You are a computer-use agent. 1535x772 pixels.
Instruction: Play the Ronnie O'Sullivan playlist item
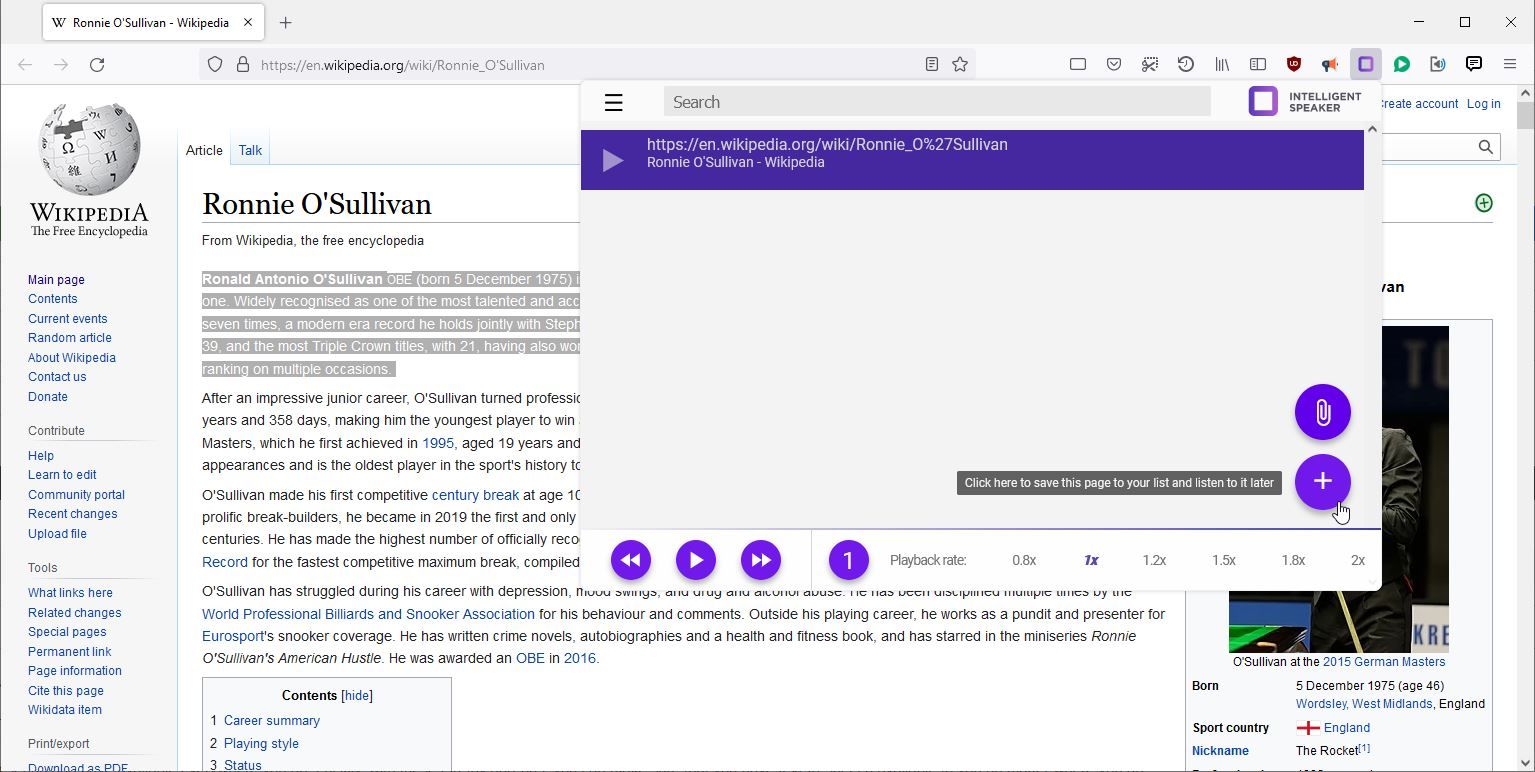[613, 160]
